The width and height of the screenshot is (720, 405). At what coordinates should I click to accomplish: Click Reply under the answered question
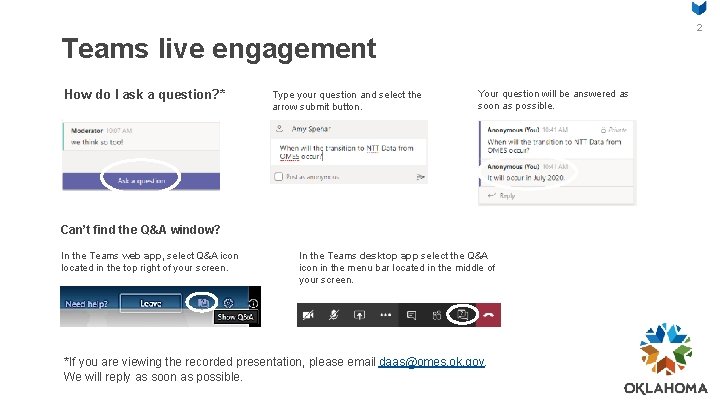click(501, 196)
